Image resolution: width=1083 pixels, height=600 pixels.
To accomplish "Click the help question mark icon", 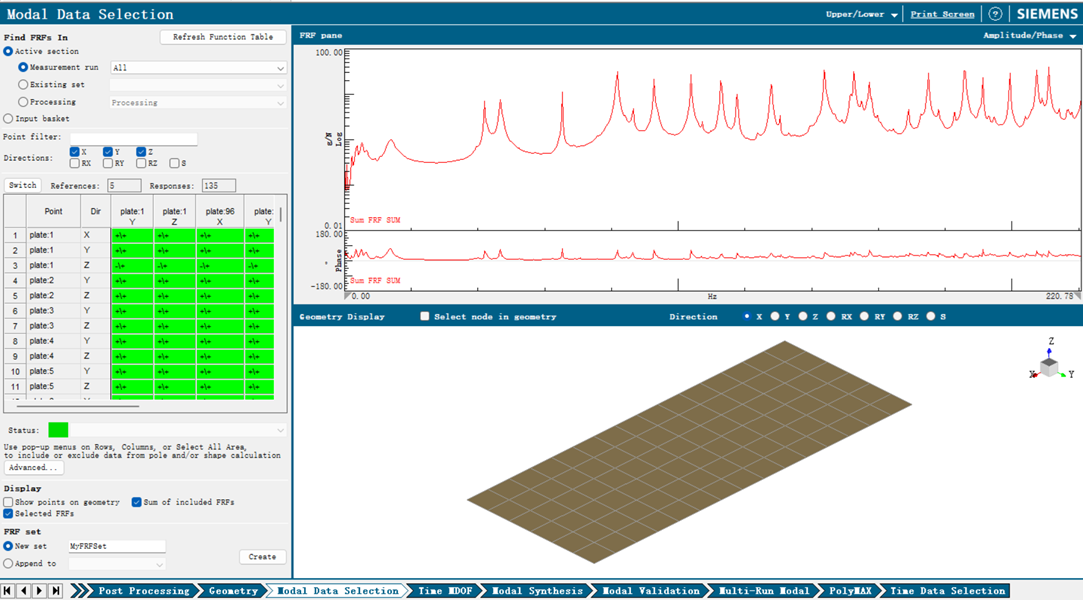I will pos(995,14).
